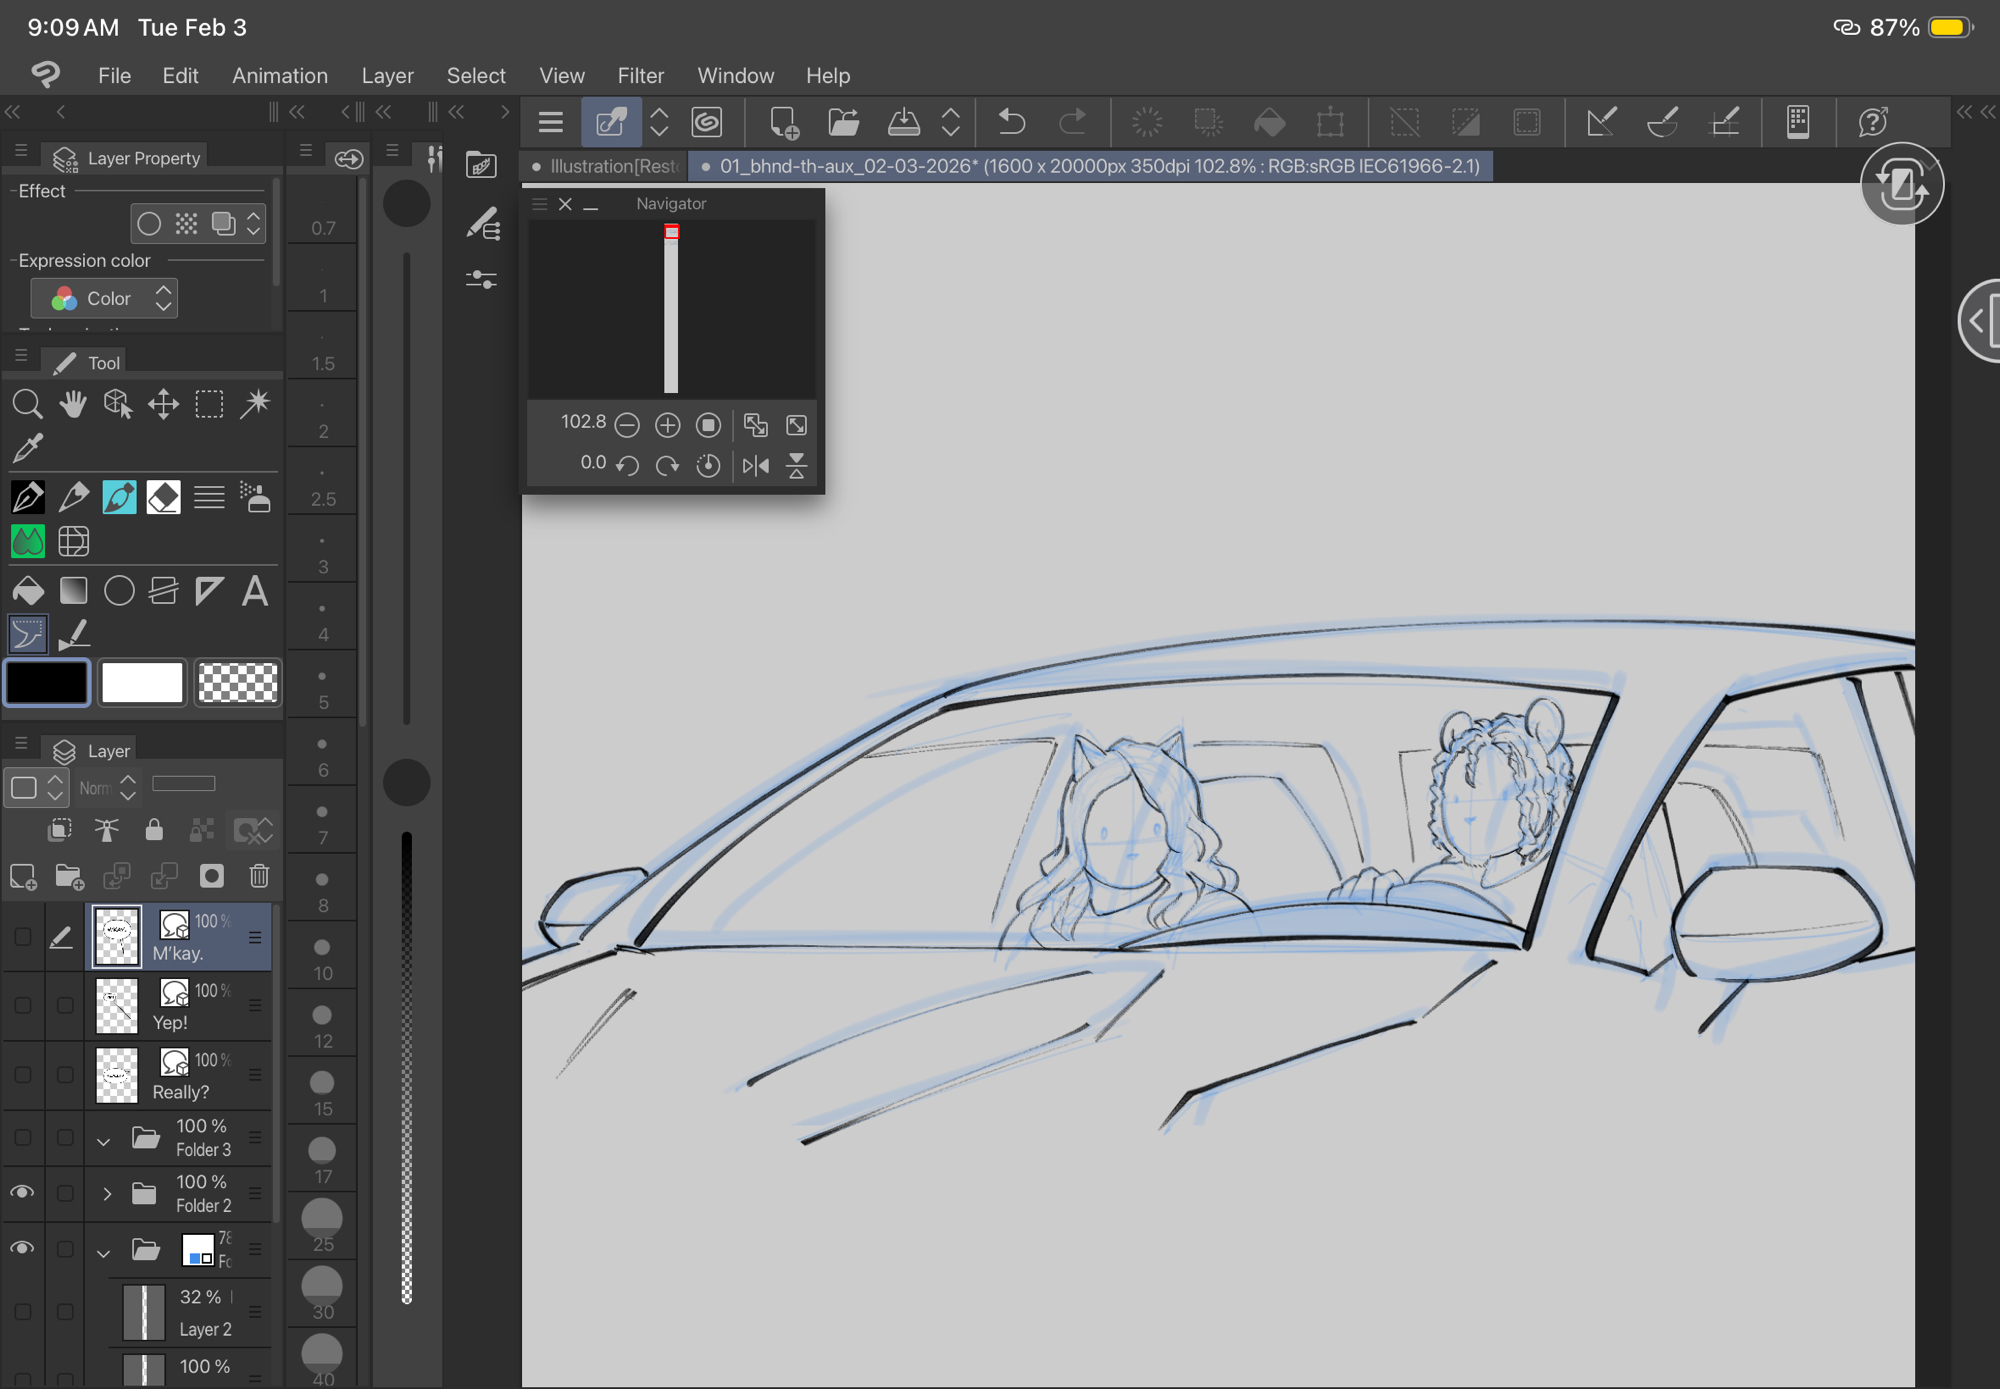Viewport: 2000px width, 1389px height.
Task: Hide Folder 2 using eye icon
Action: [x=22, y=1192]
